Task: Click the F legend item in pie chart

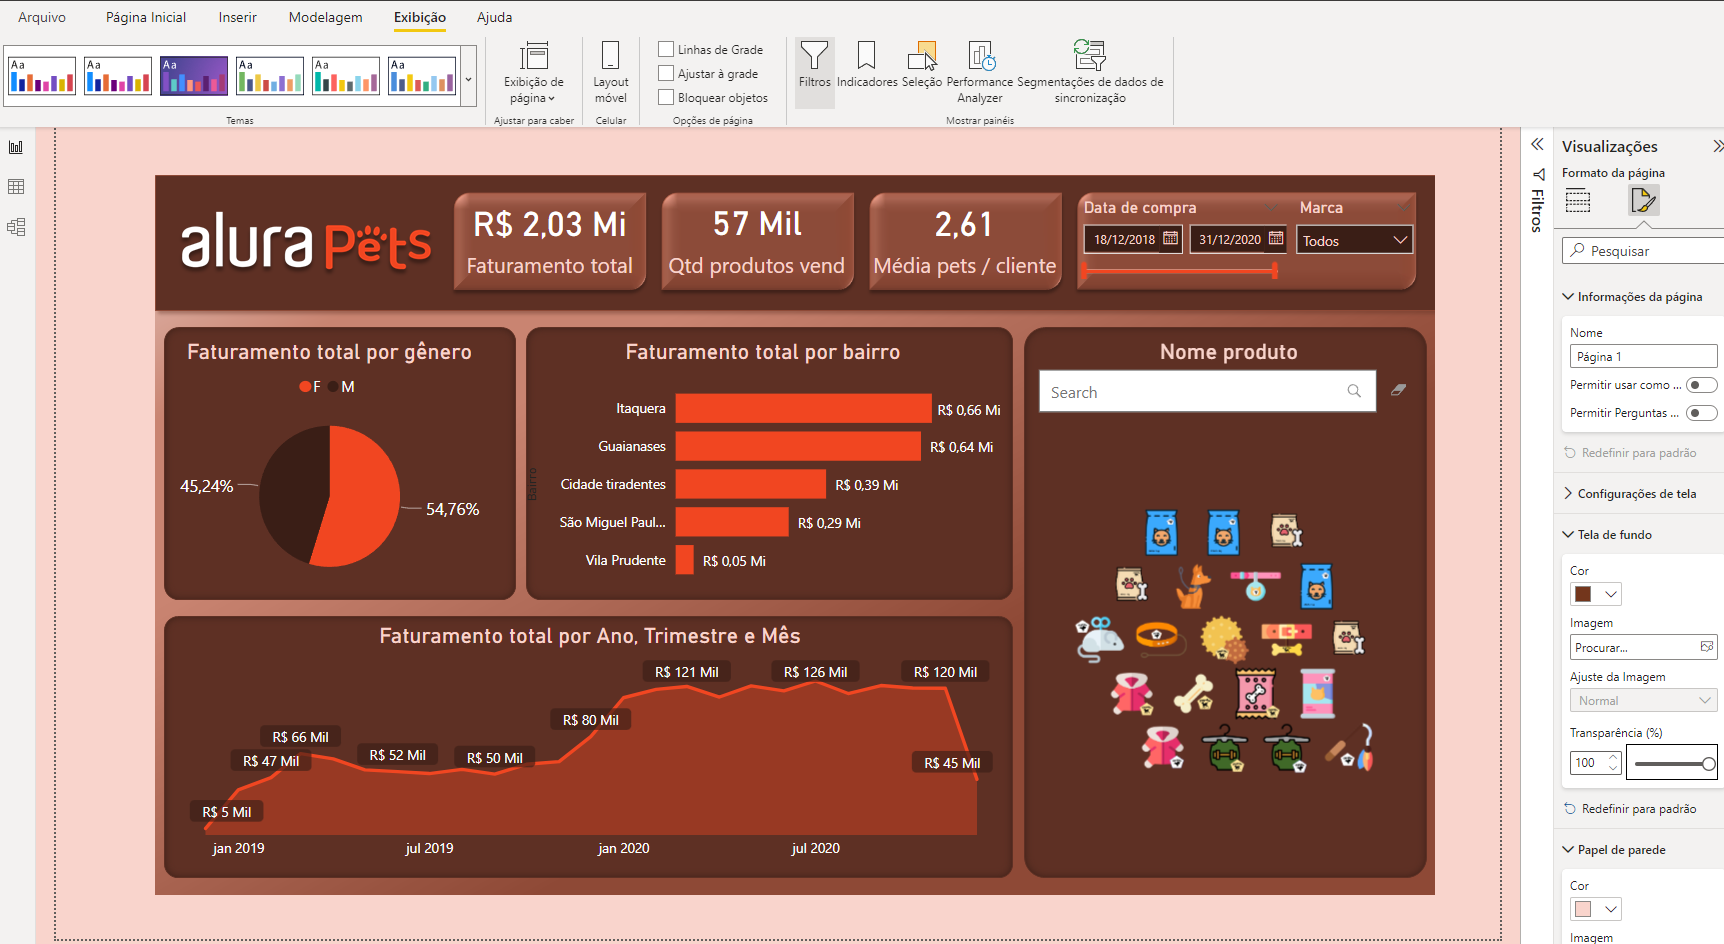Action: [x=310, y=387]
